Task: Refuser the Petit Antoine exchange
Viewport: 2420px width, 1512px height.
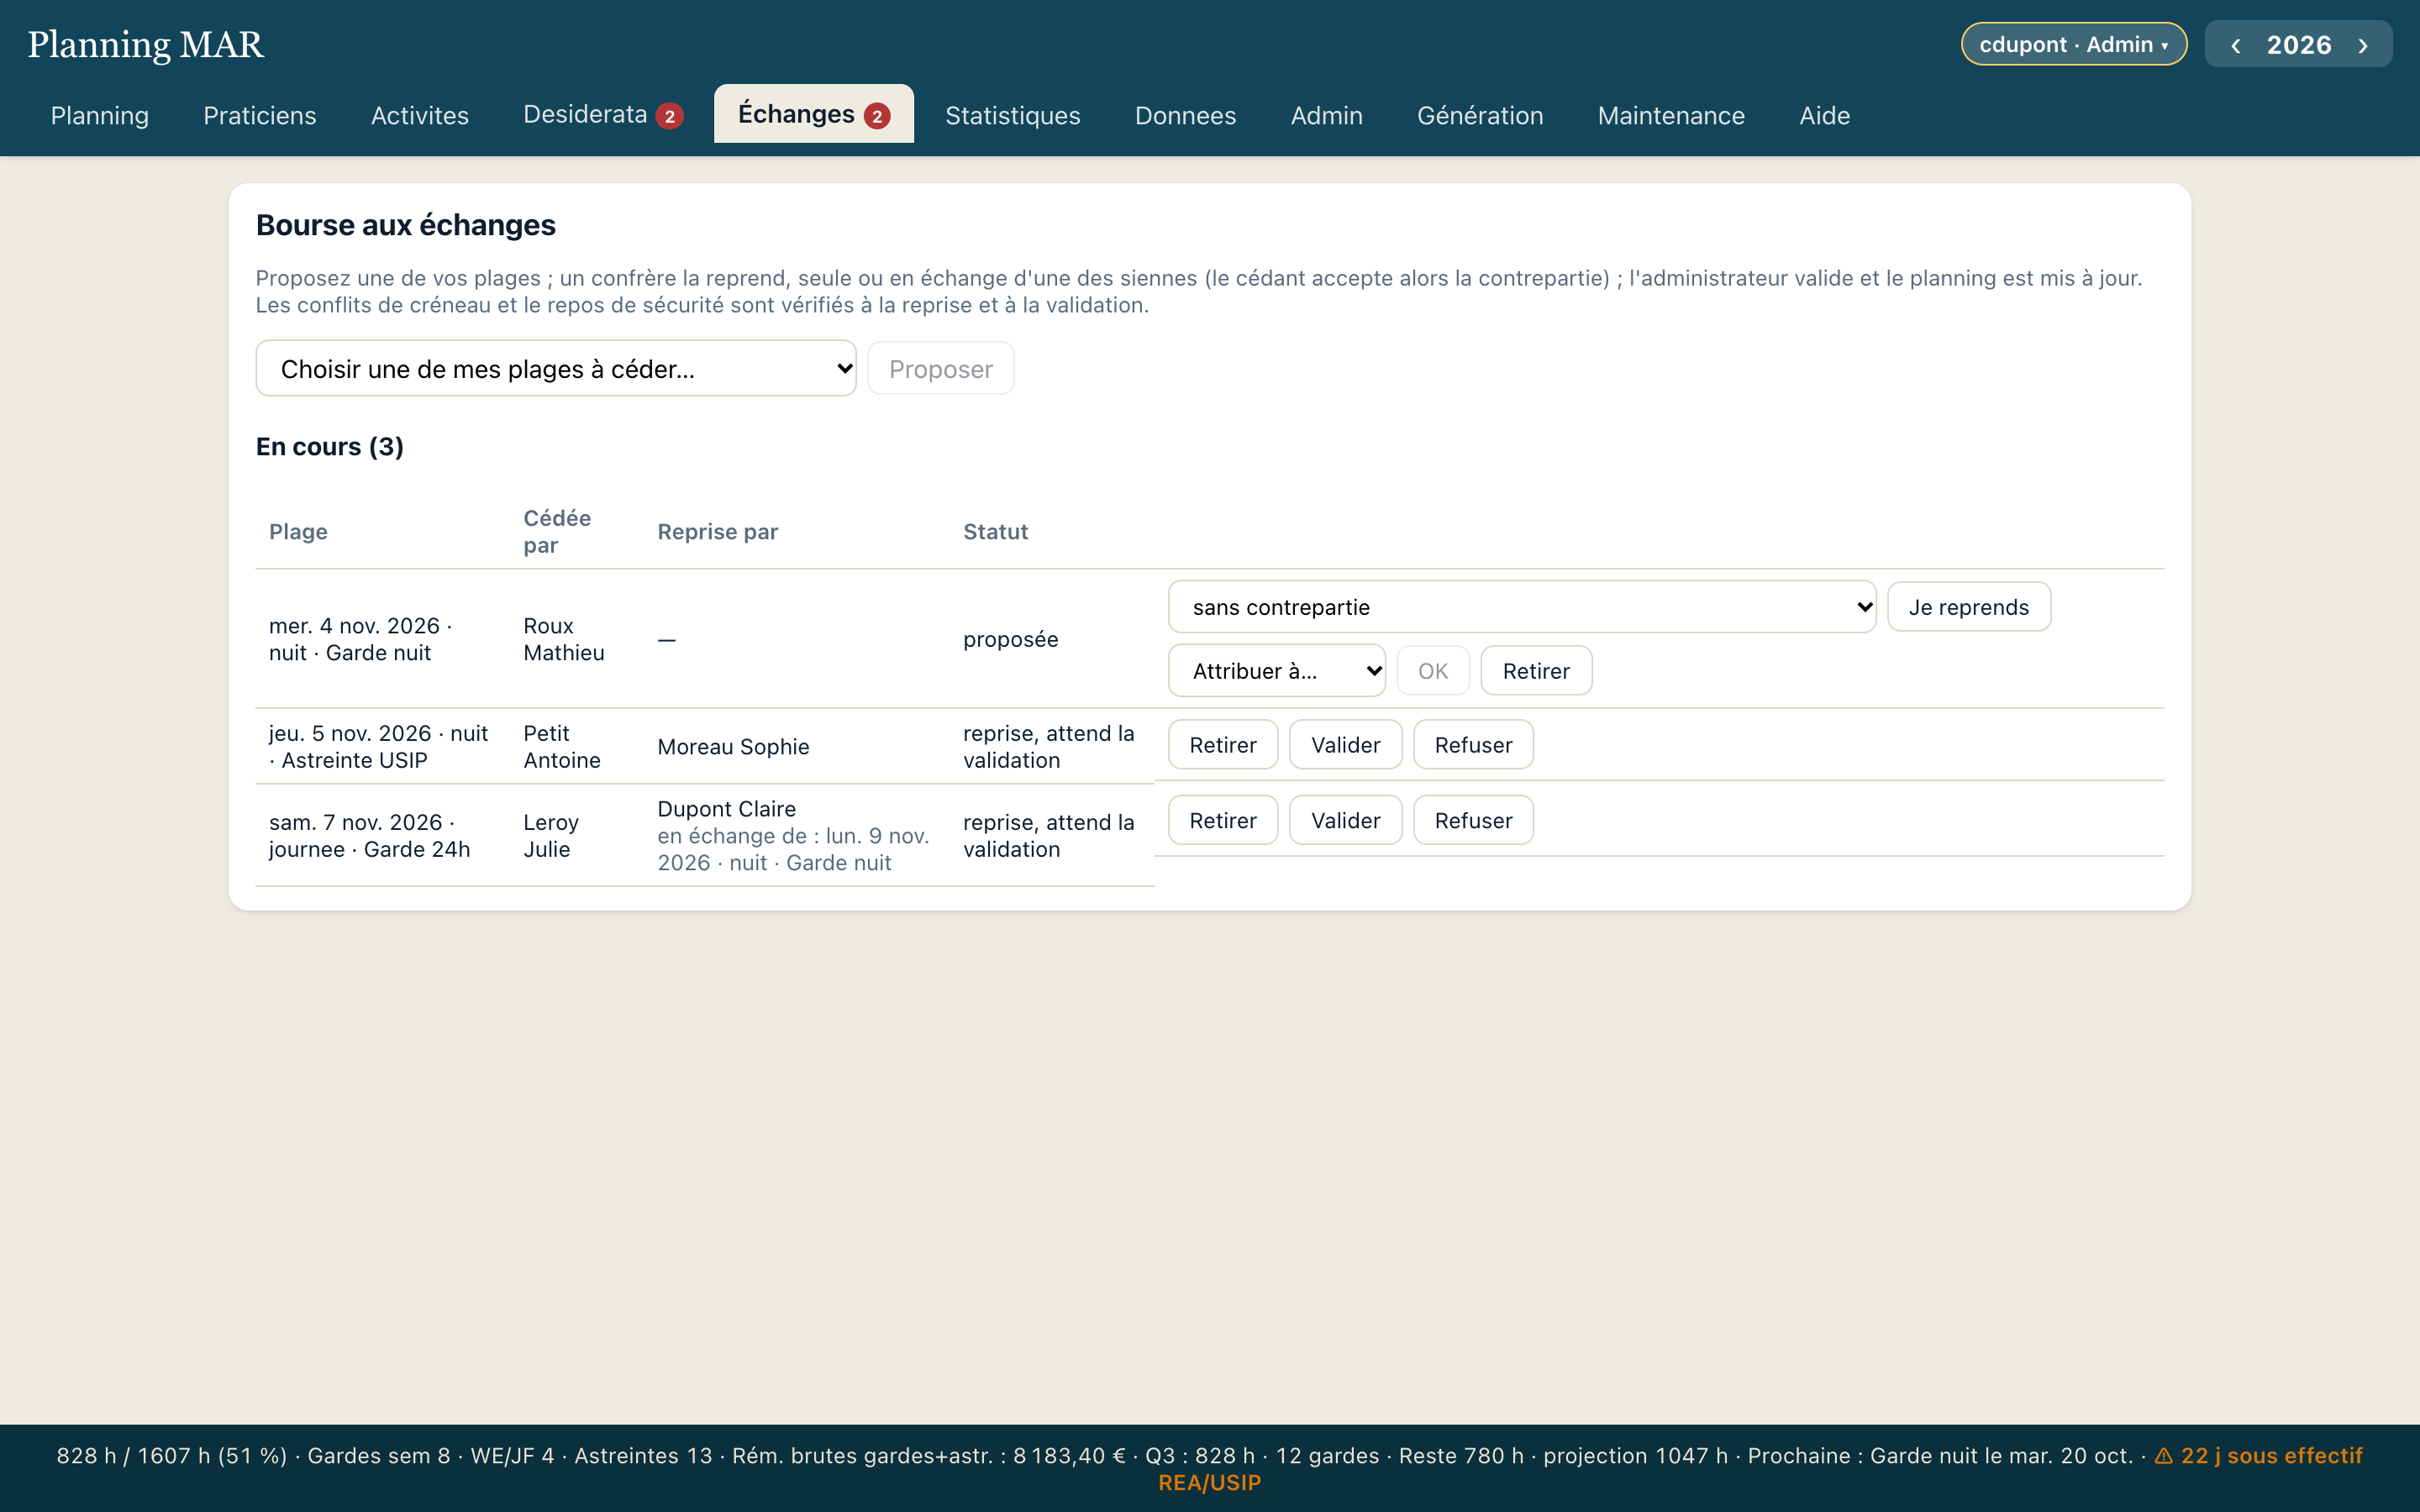Action: [x=1473, y=744]
